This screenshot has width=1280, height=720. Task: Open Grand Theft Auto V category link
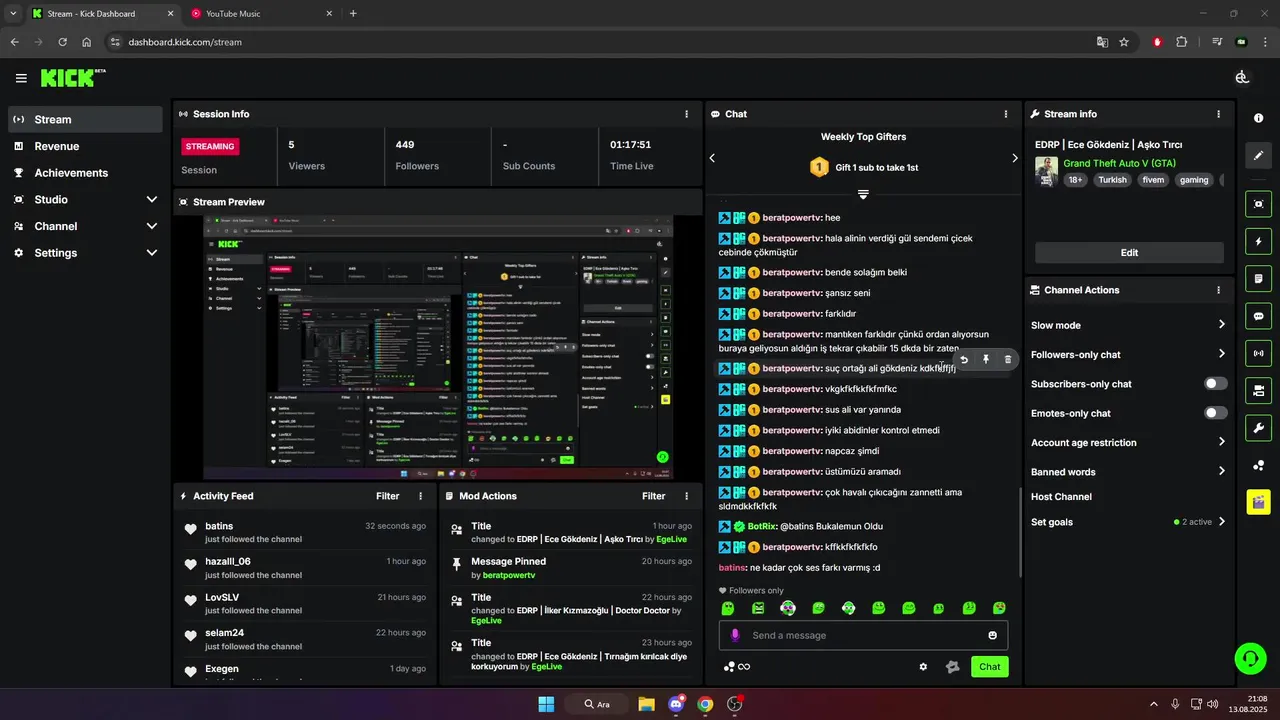click(1119, 163)
